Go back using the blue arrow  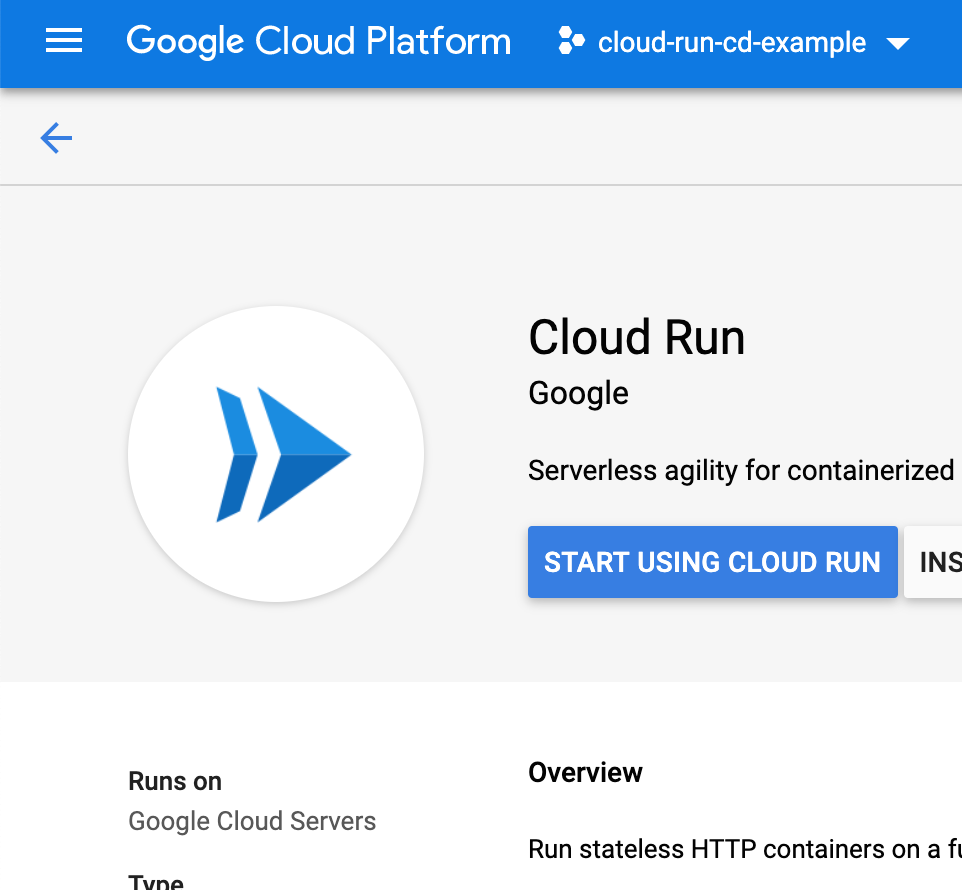(x=56, y=138)
